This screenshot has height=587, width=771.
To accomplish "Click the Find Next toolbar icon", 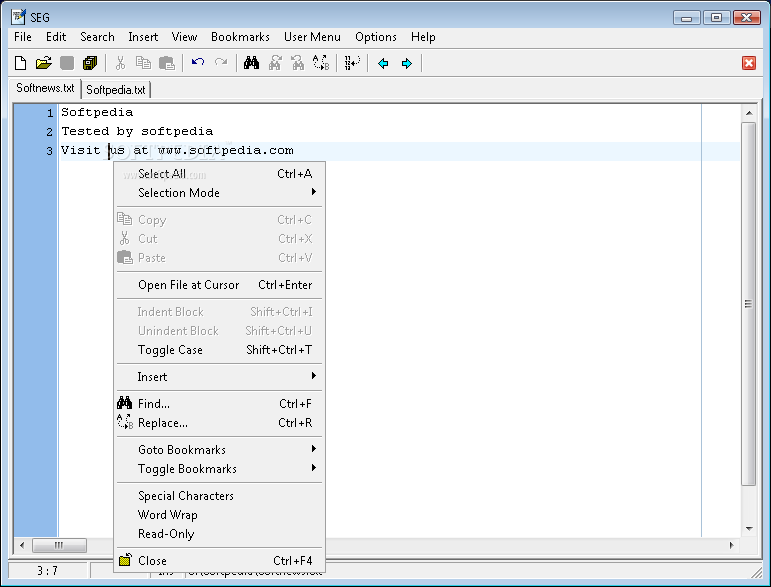I will click(x=275, y=63).
